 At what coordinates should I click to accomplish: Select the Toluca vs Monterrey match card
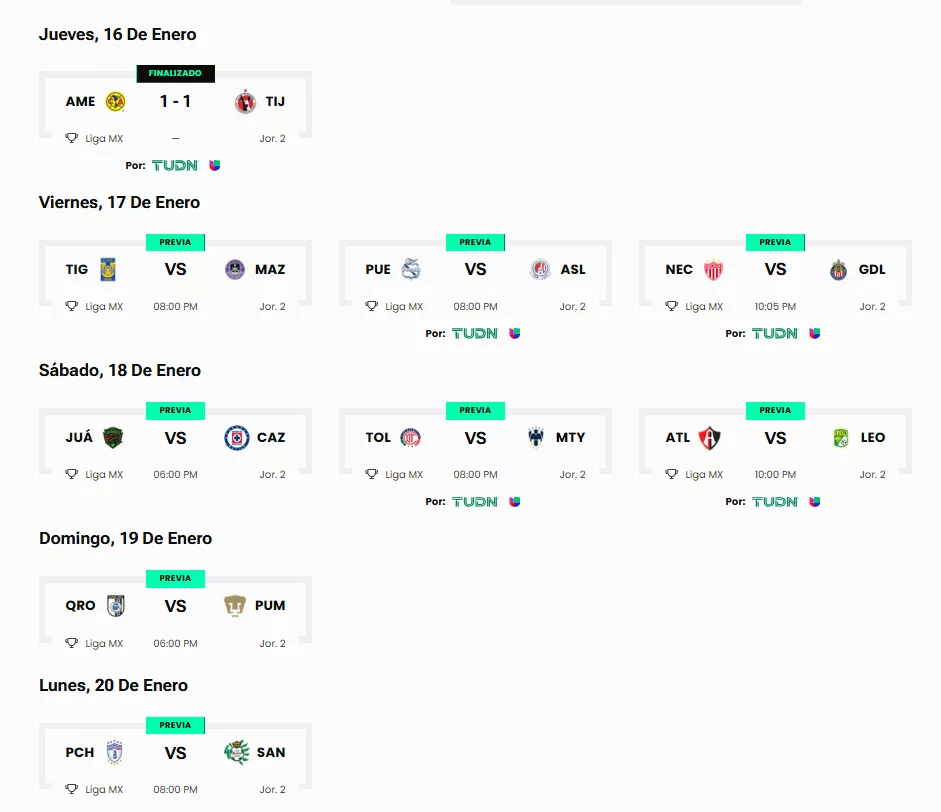pos(475,442)
